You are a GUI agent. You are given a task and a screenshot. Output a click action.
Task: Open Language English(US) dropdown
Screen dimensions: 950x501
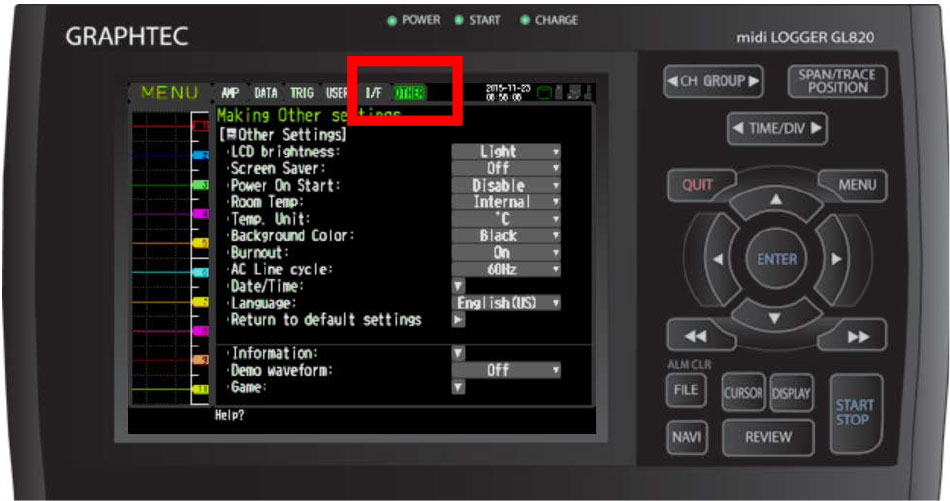(x=506, y=302)
